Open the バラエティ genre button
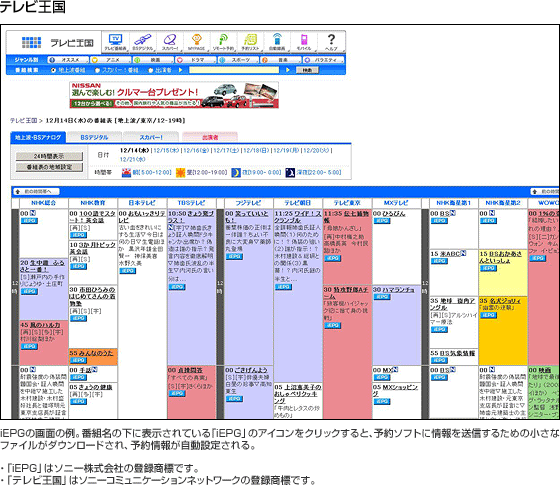 tap(324, 60)
